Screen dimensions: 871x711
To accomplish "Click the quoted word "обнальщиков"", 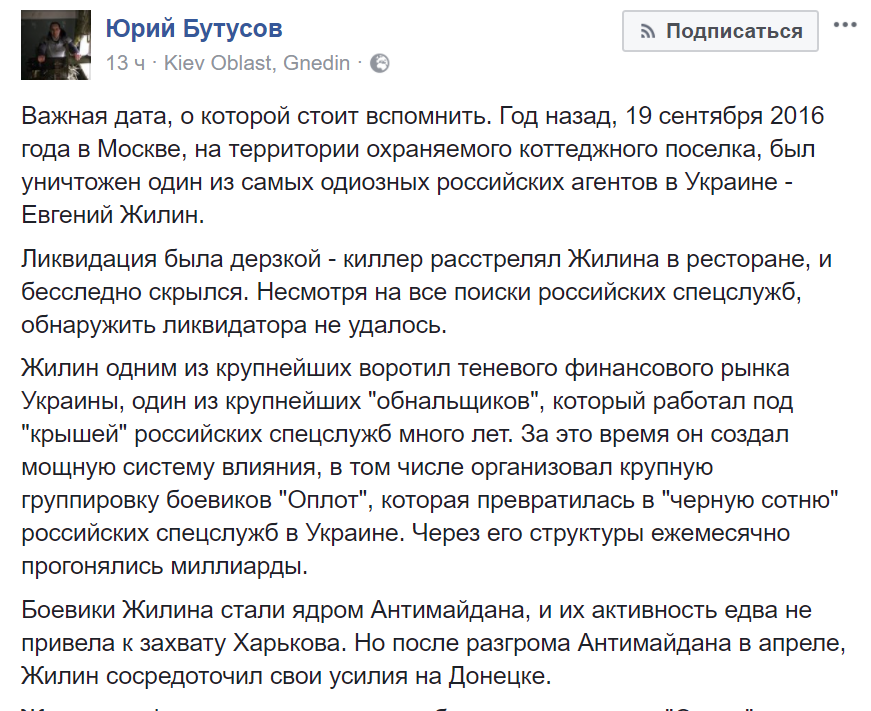I will 456,401.
